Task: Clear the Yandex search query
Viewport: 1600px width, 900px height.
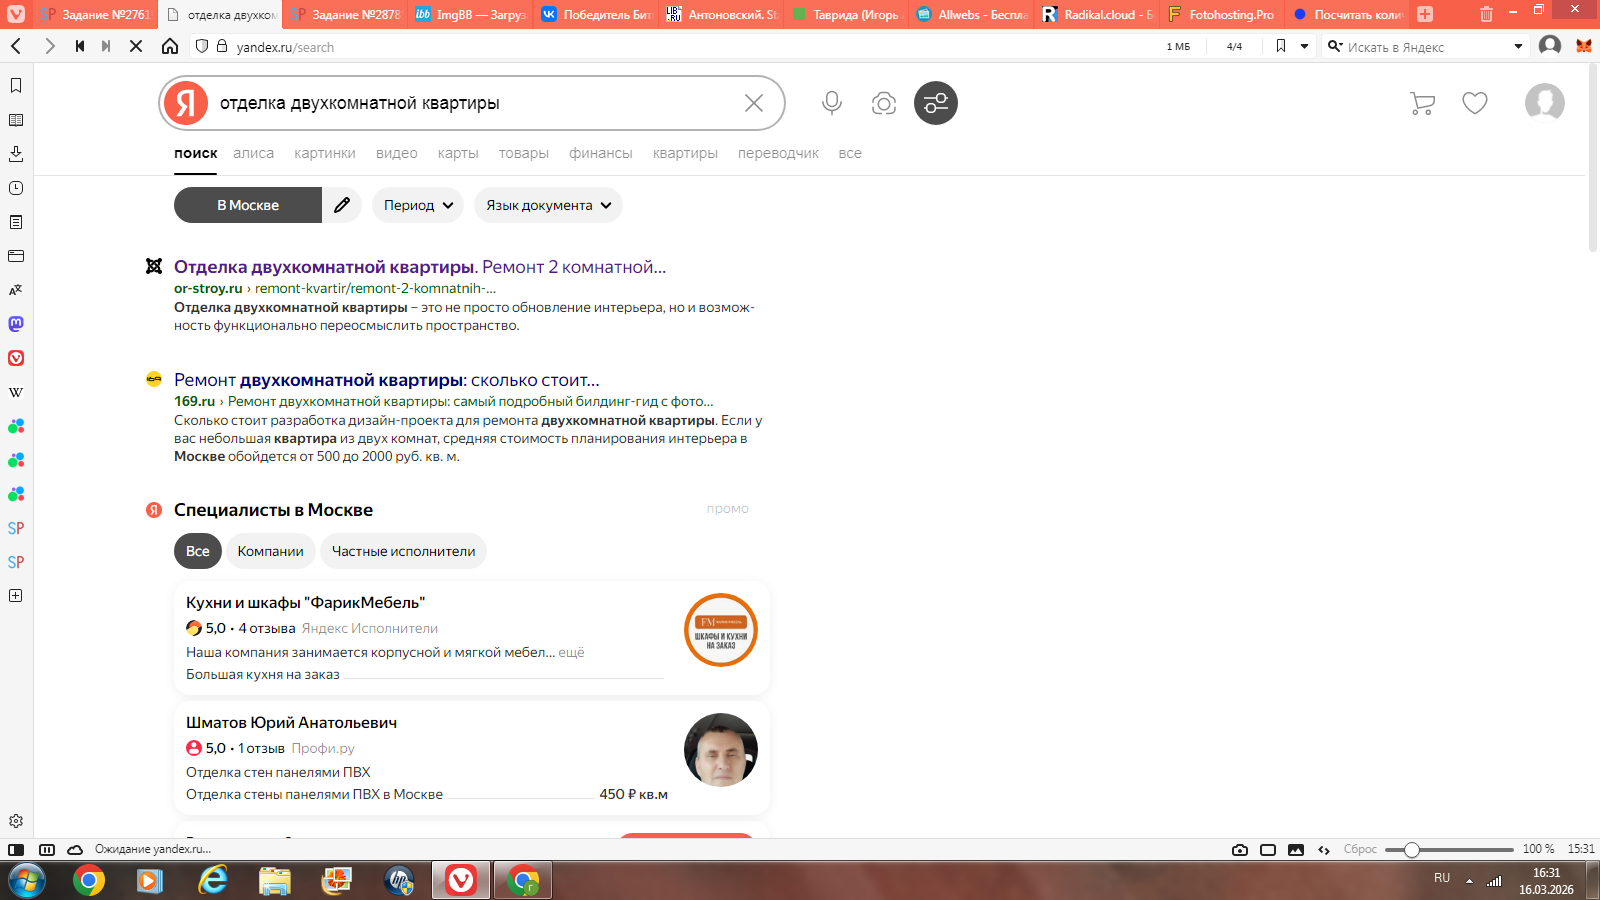Action: 754,103
